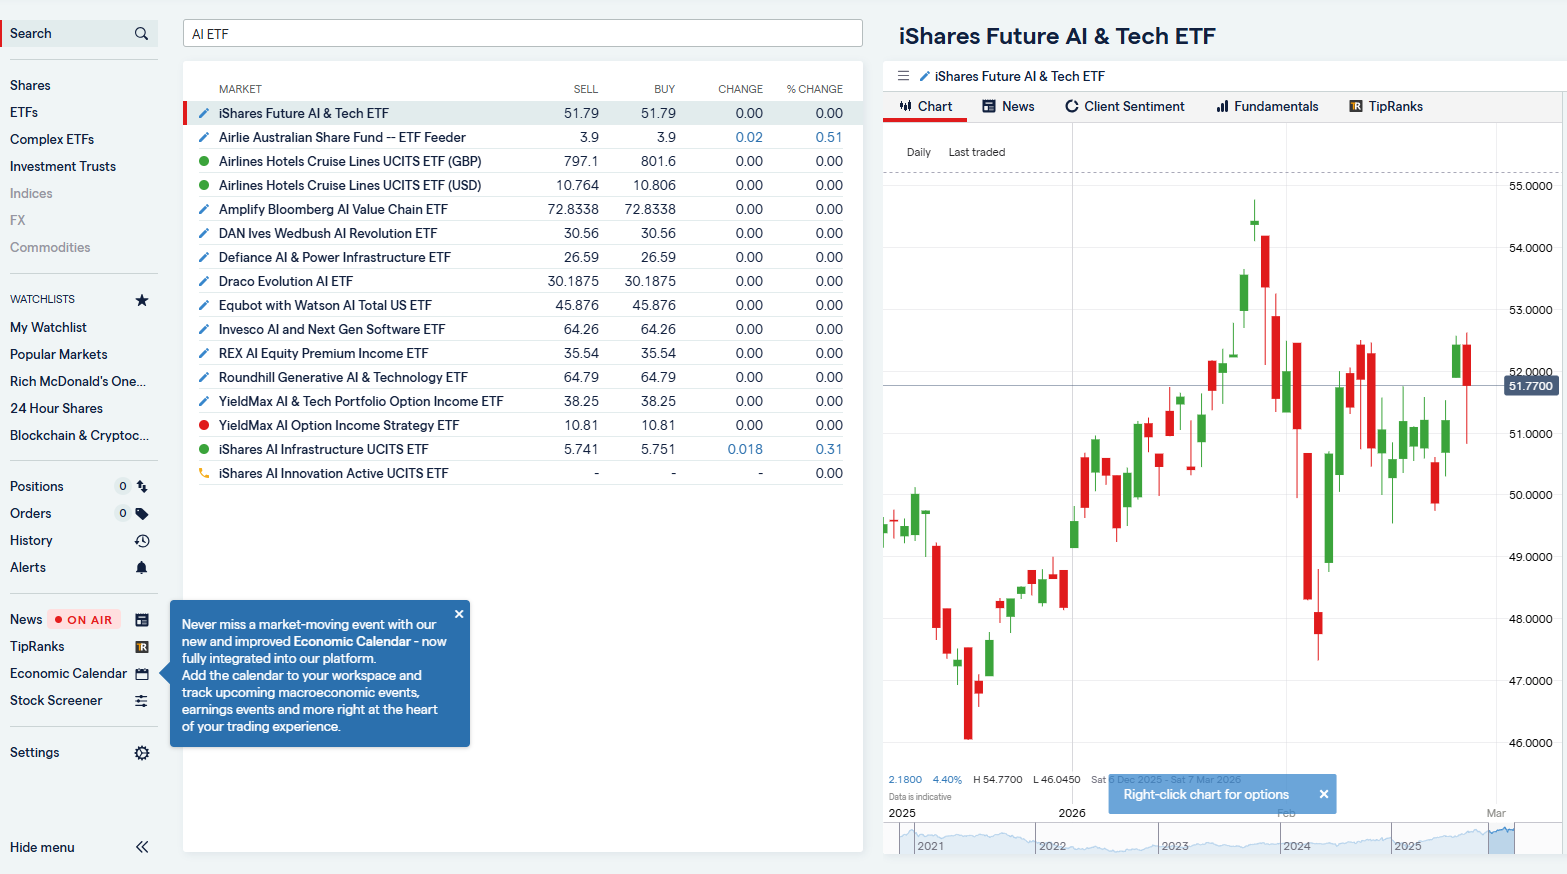
Task: Switch to the News tab on the chart
Action: 1007,106
